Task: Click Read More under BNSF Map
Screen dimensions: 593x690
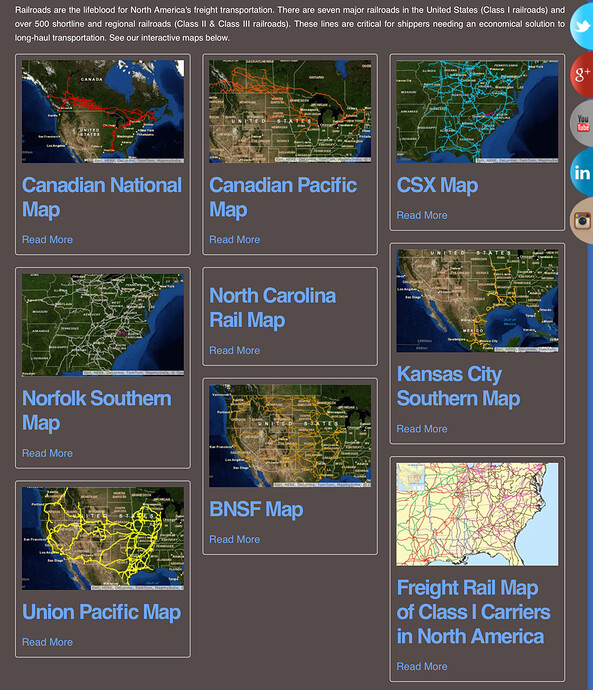Action: [234, 540]
